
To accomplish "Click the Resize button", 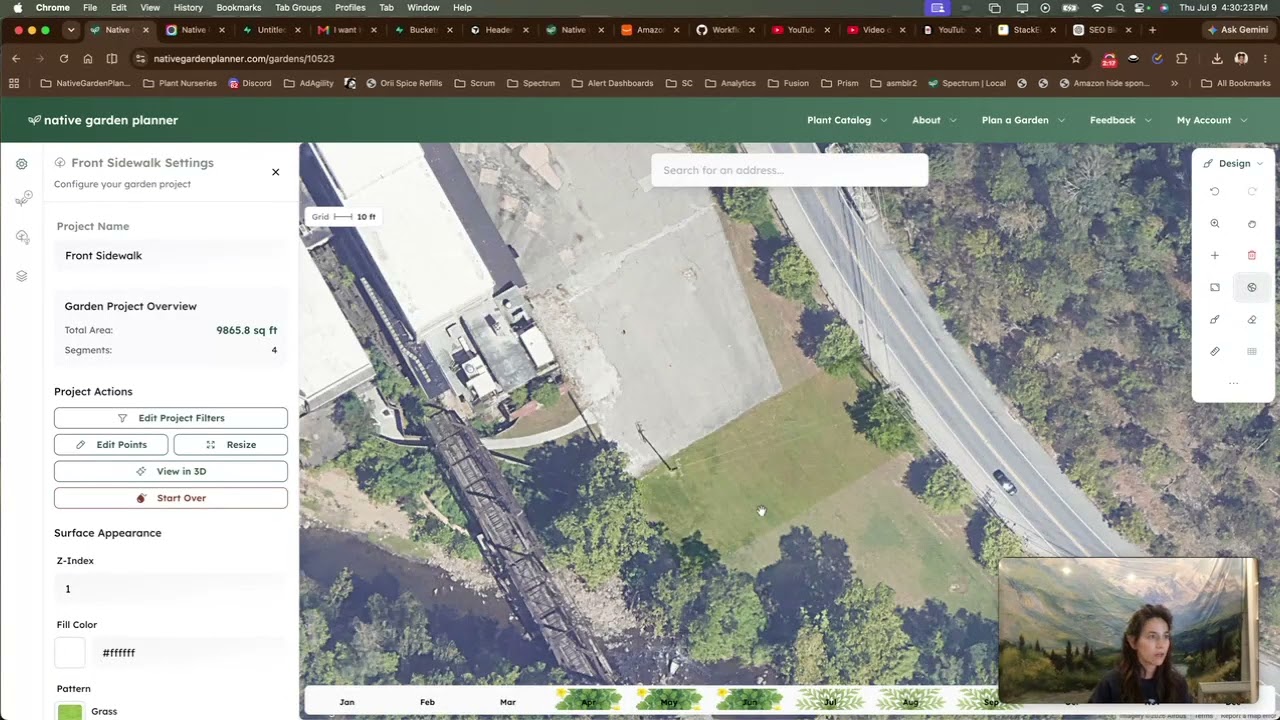I will click(231, 445).
